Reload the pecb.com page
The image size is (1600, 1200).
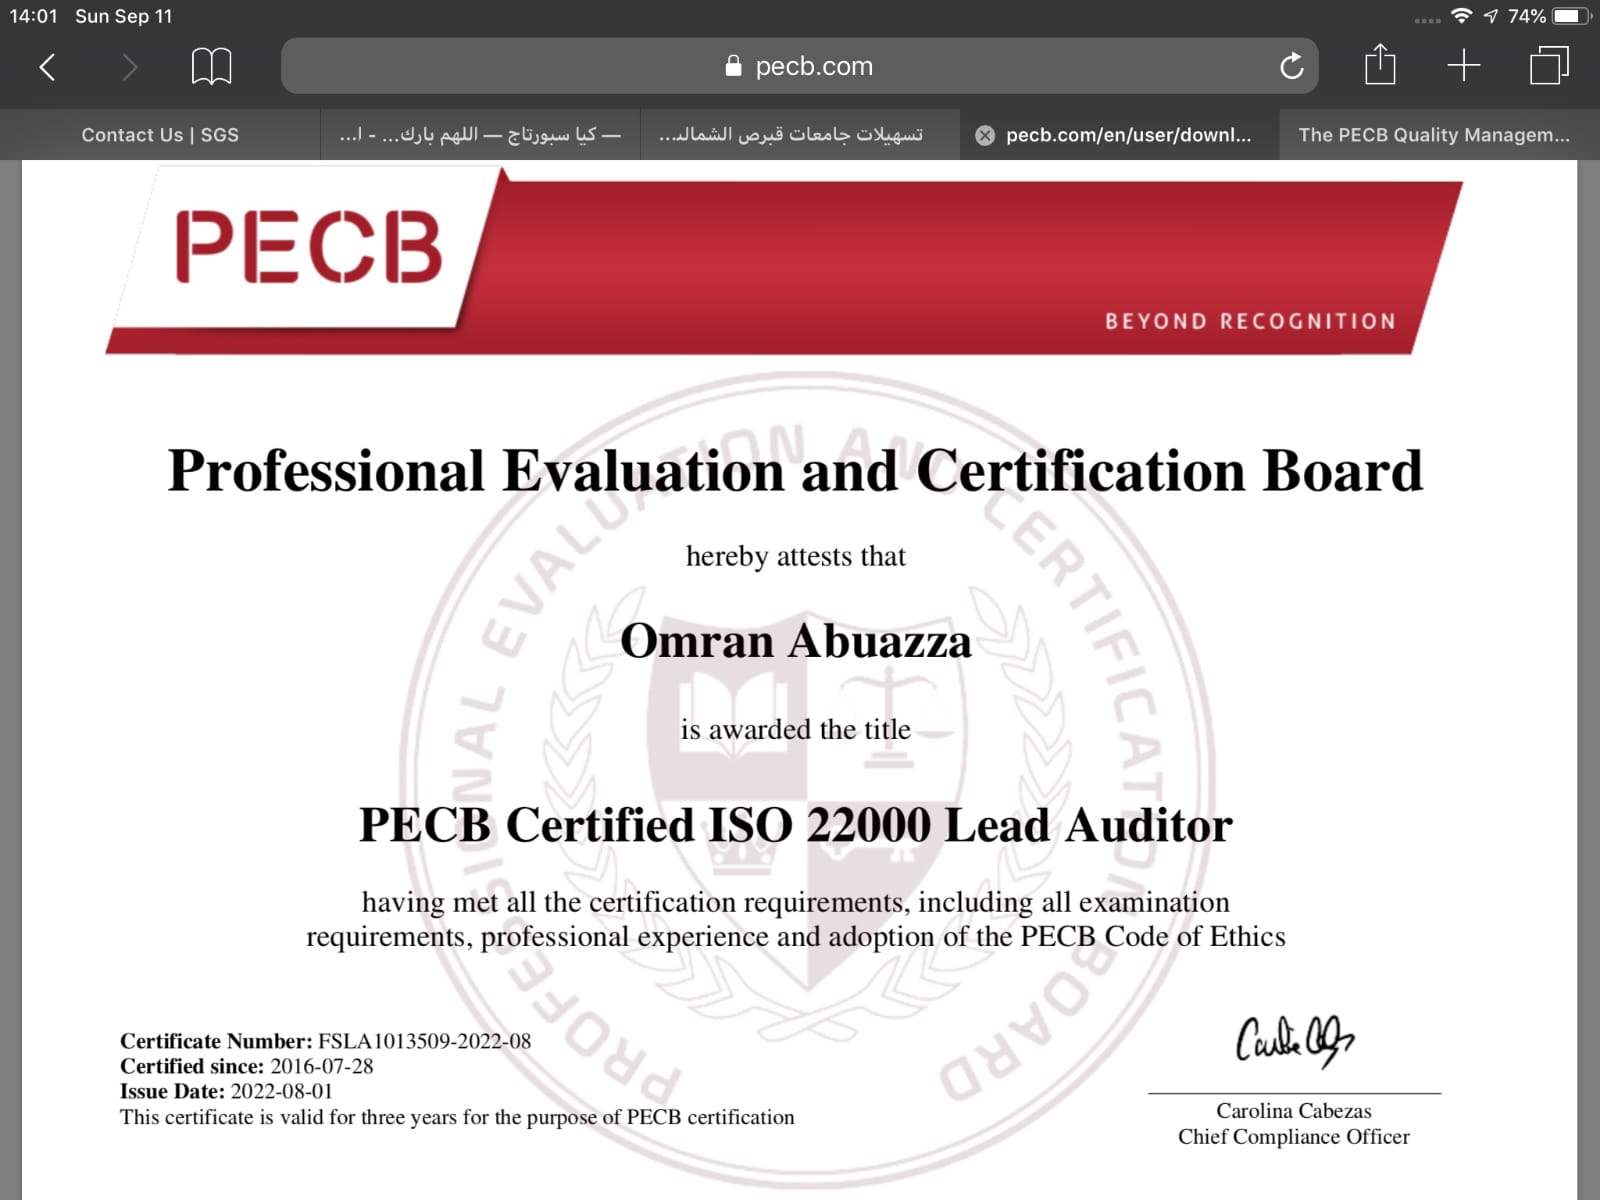coord(1291,67)
